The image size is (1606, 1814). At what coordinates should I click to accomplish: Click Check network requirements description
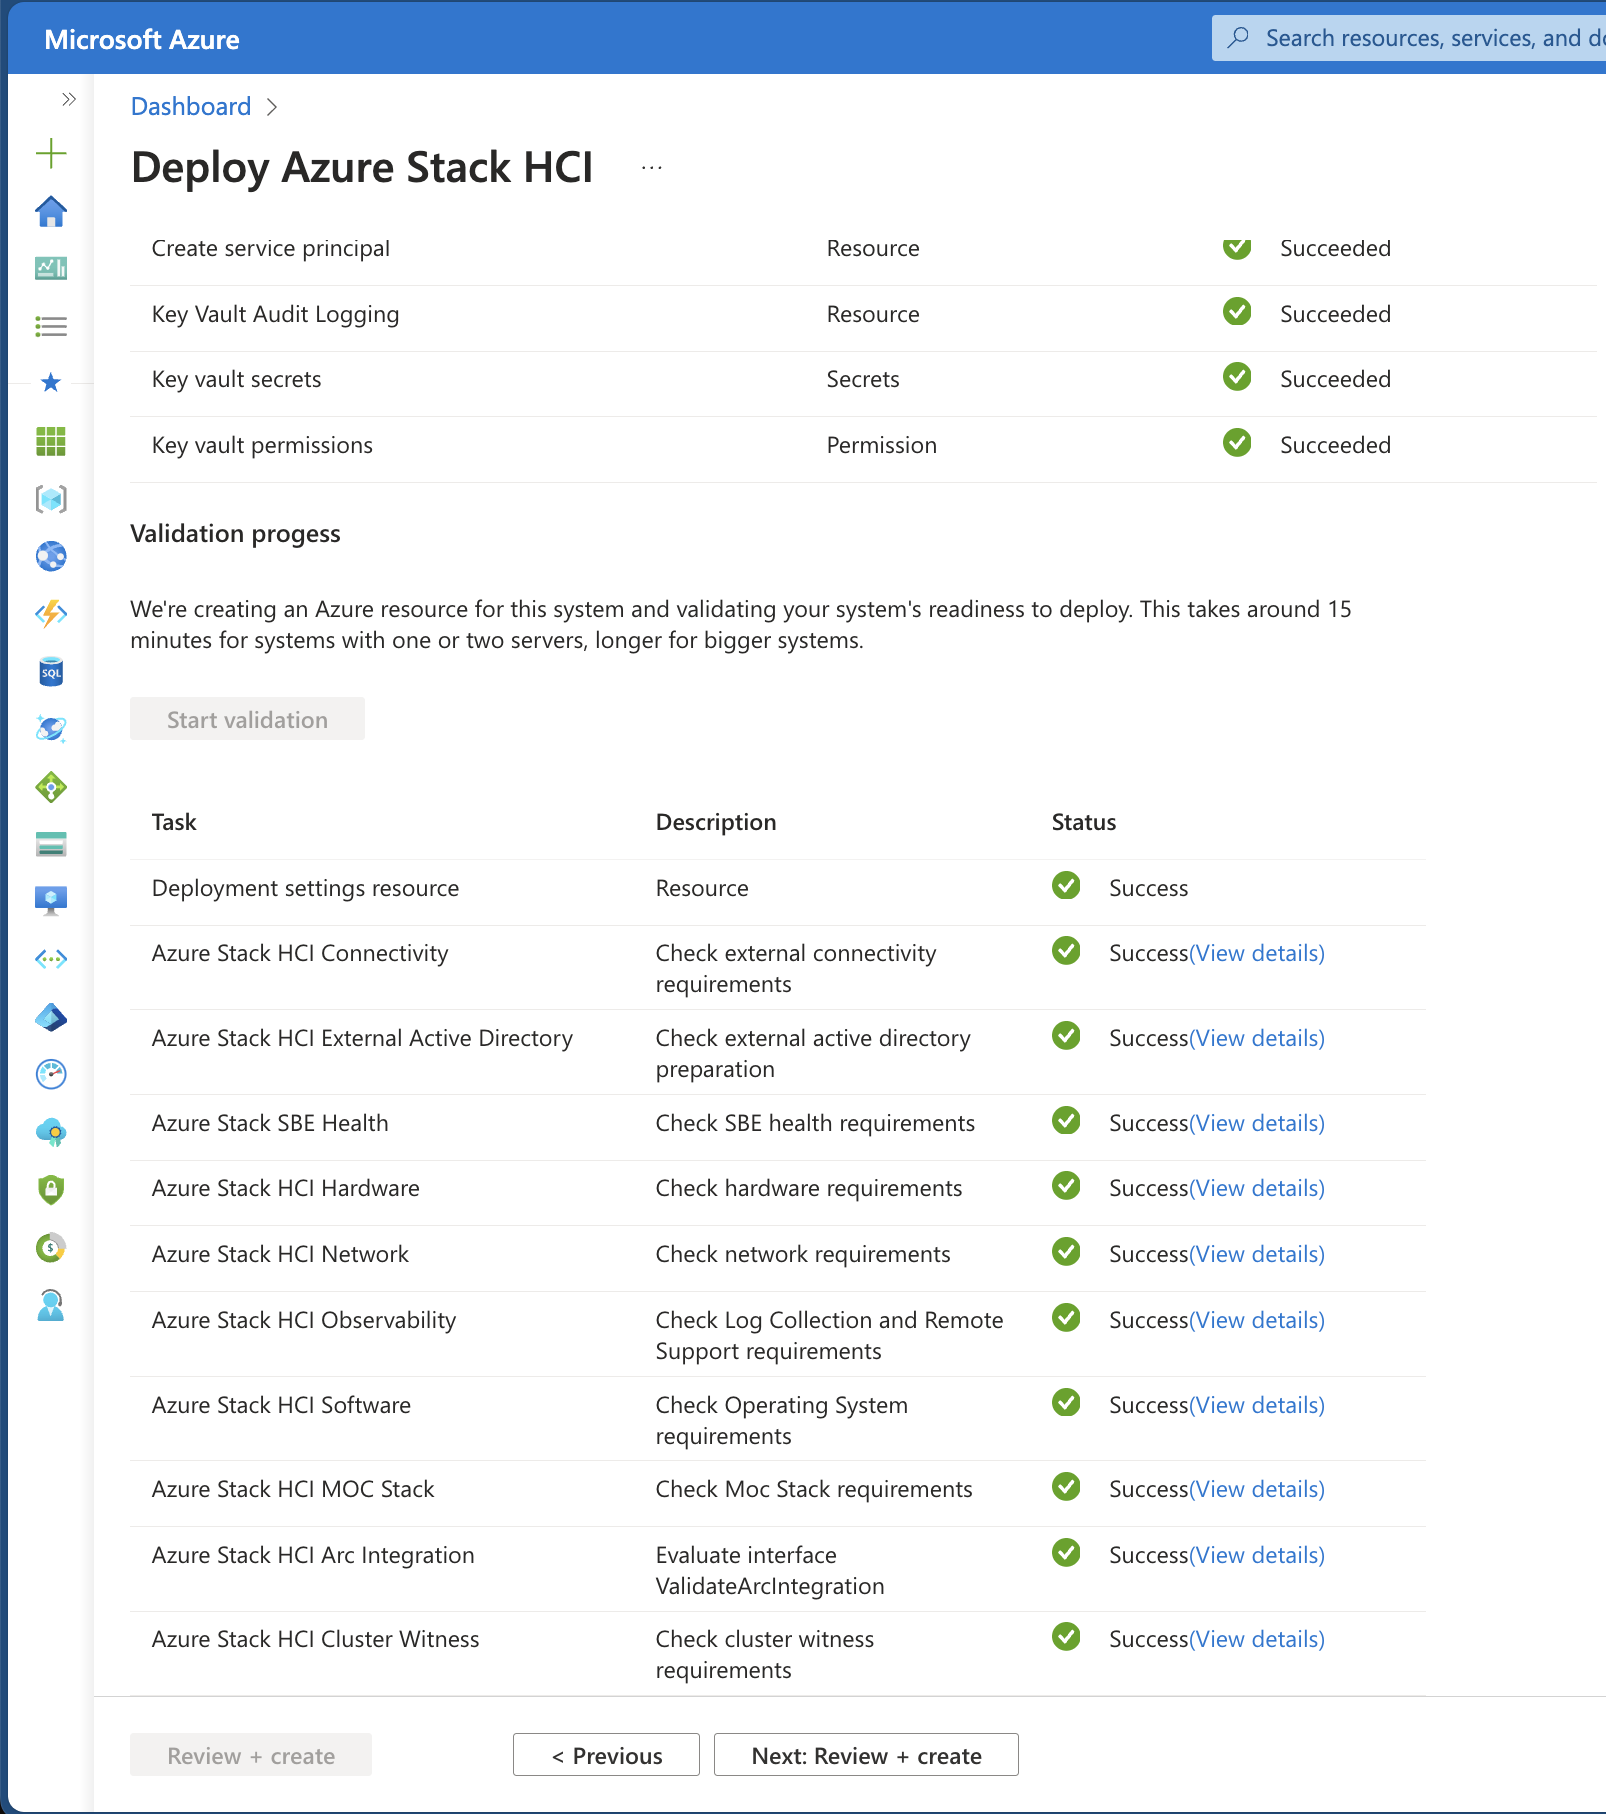803,1254
